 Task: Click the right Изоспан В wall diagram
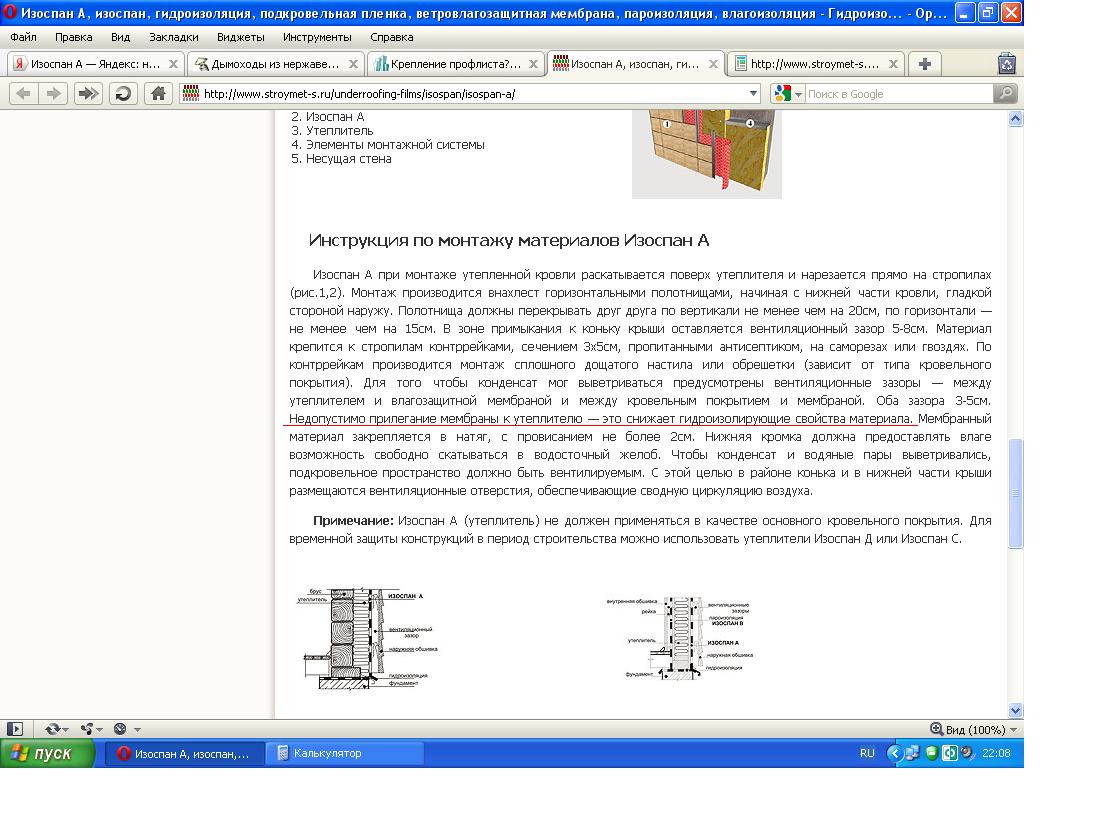[679, 637]
